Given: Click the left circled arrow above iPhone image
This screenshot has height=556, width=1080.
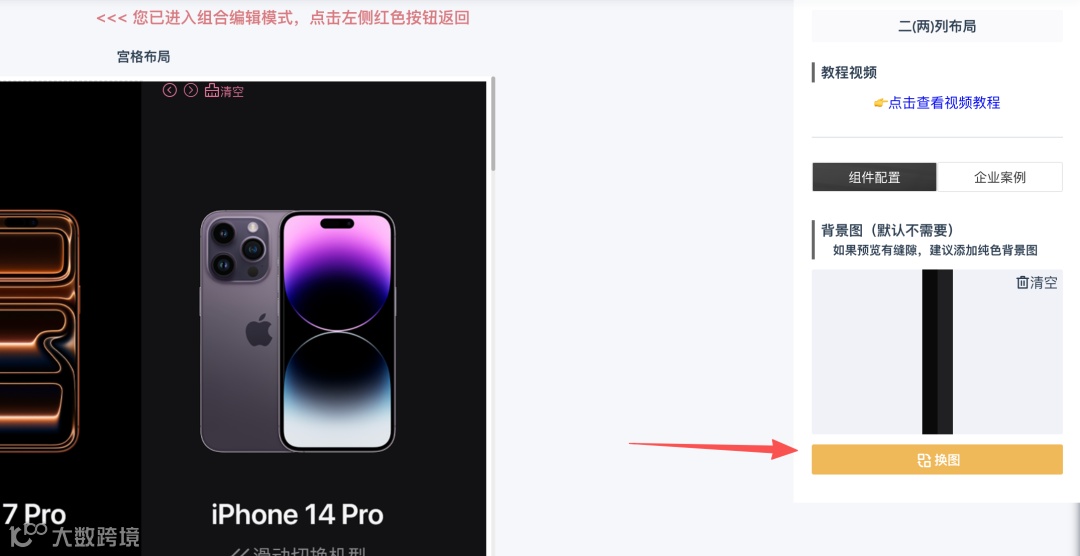Looking at the screenshot, I should click(169, 90).
